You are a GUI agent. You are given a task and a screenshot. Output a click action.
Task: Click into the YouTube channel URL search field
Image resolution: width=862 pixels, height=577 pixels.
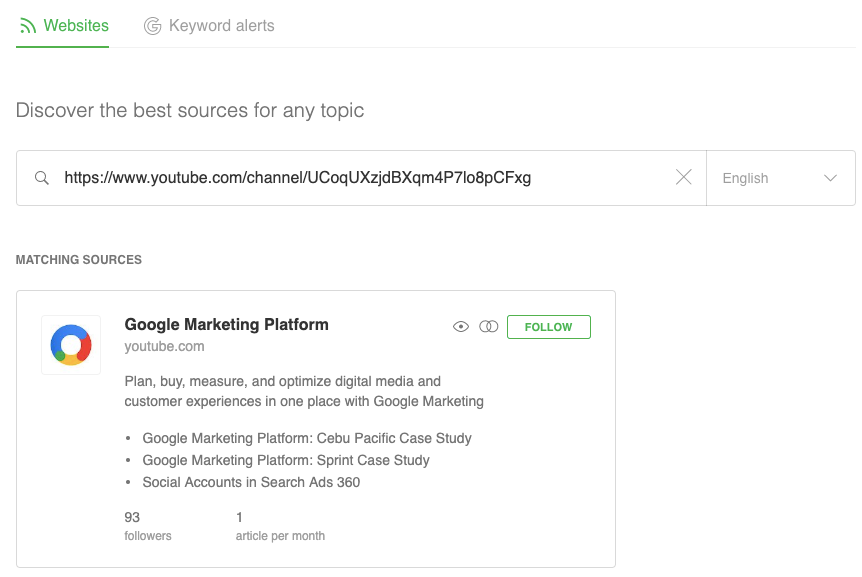click(360, 178)
